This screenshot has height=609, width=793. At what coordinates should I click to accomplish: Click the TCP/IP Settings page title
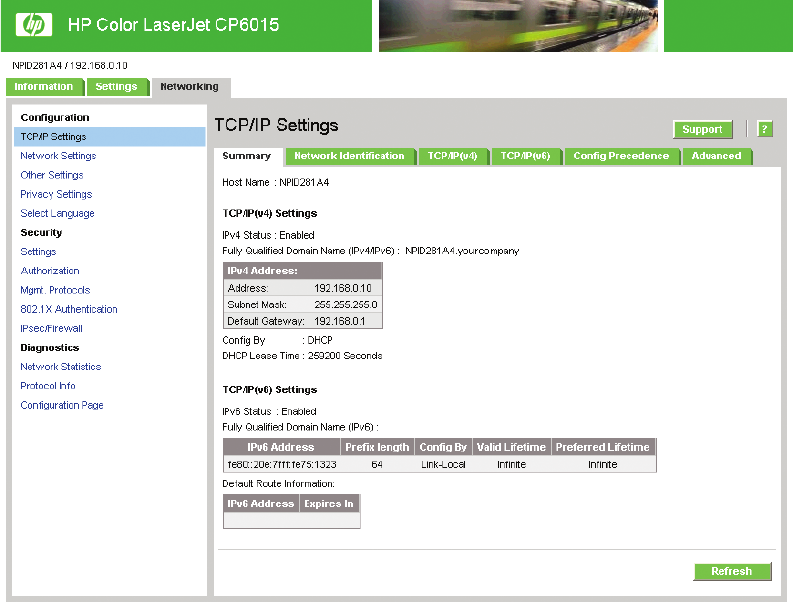[x=277, y=125]
